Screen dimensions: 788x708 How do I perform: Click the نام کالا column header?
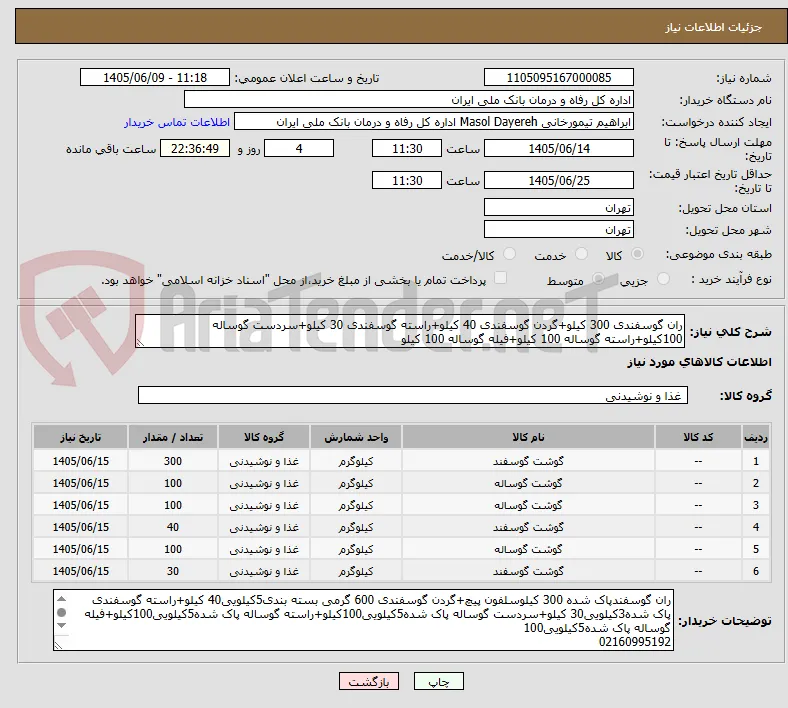528,437
